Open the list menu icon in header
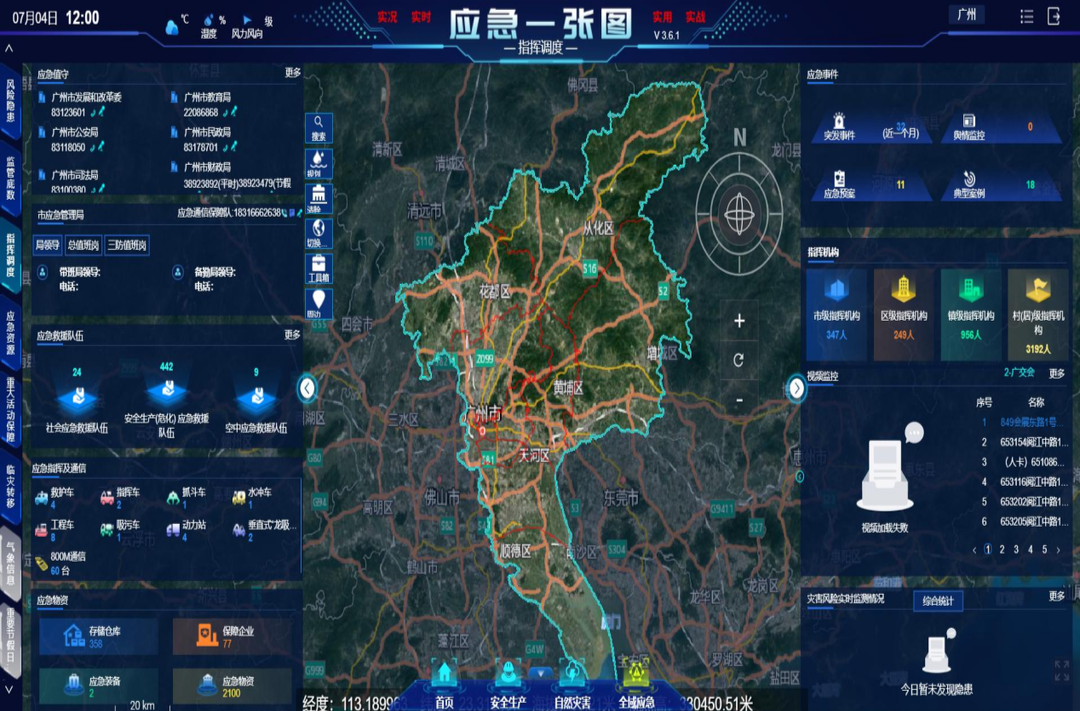This screenshot has width=1080, height=711. 1027,16
